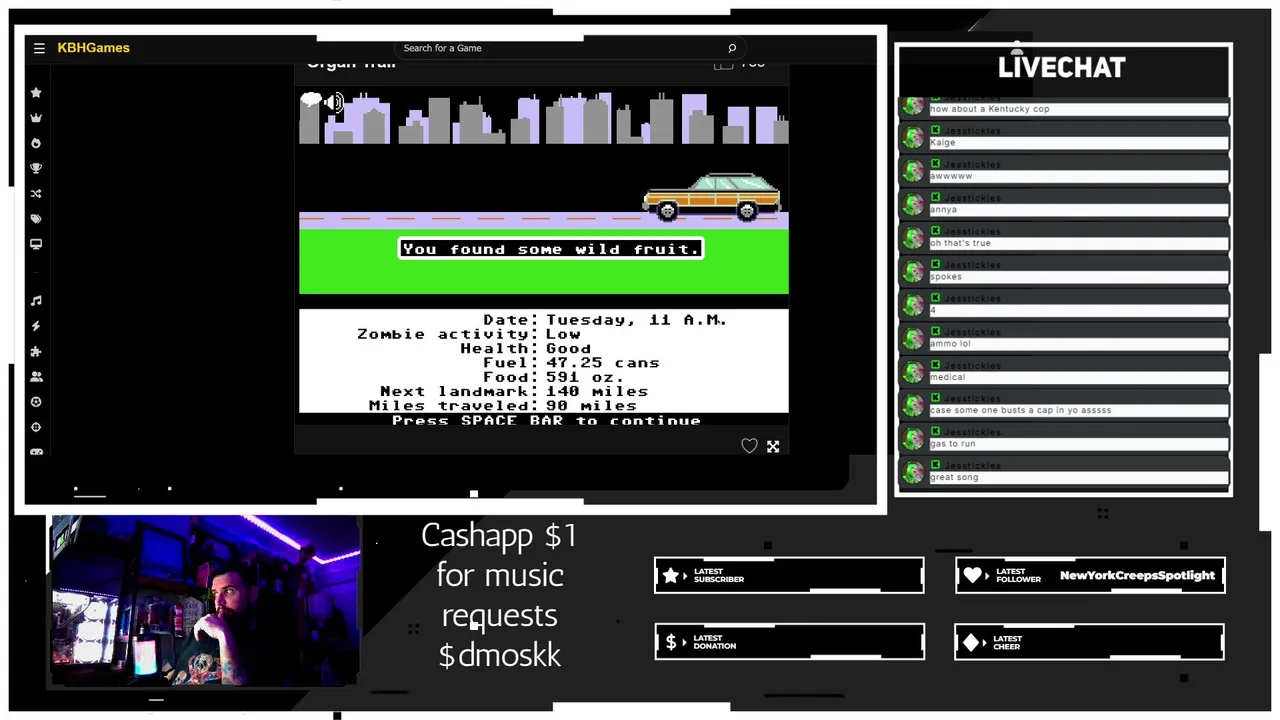
Task: Toggle the game's speaker sound icon
Action: pos(334,101)
